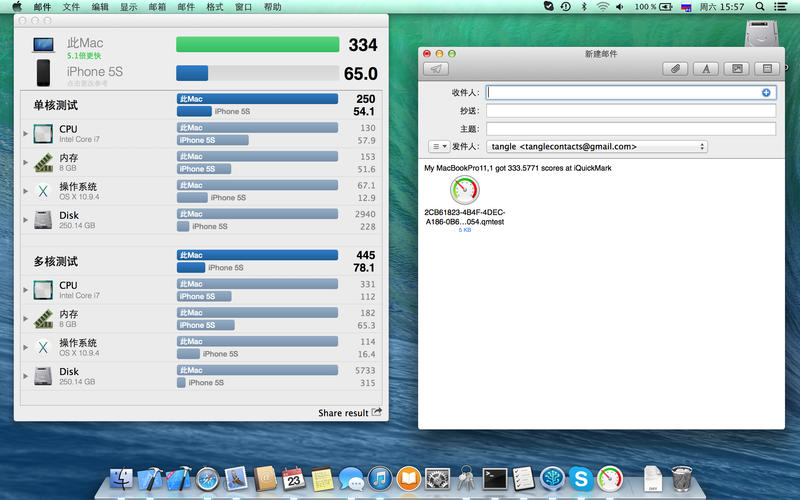Click the clock showing 周六 15:57

(x=721, y=7)
